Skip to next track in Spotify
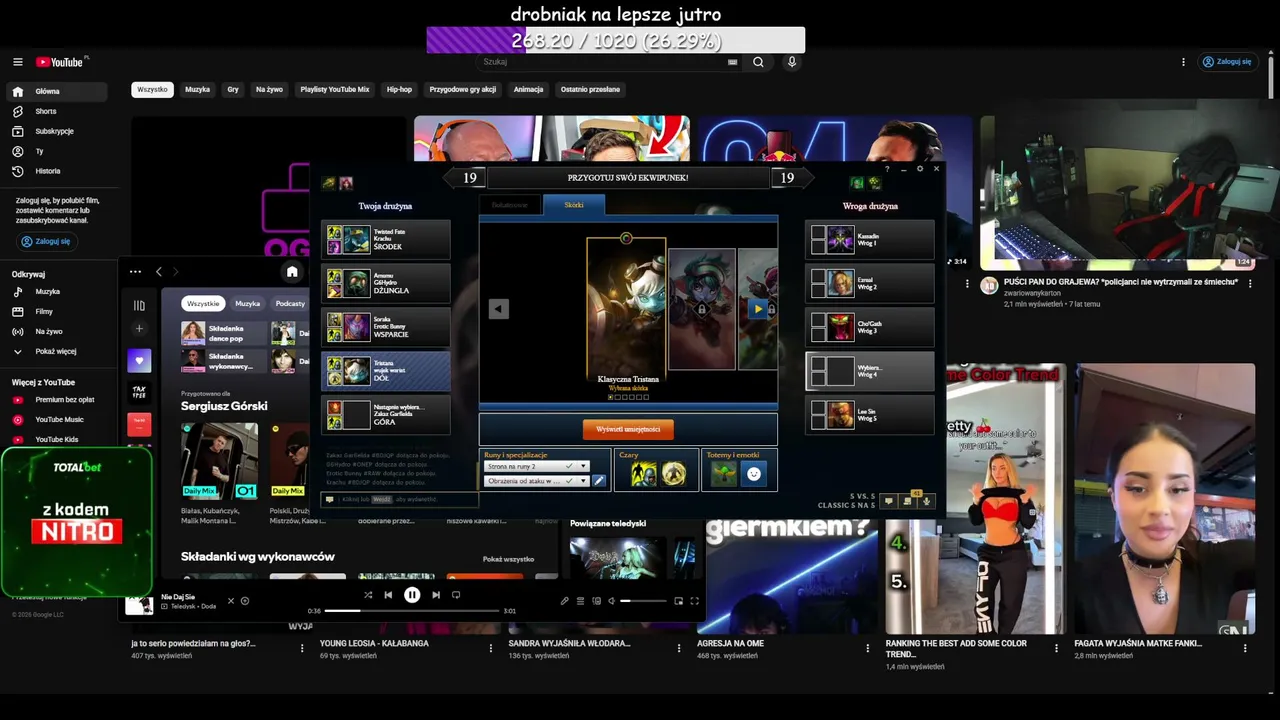The image size is (1280, 720). coord(436,595)
